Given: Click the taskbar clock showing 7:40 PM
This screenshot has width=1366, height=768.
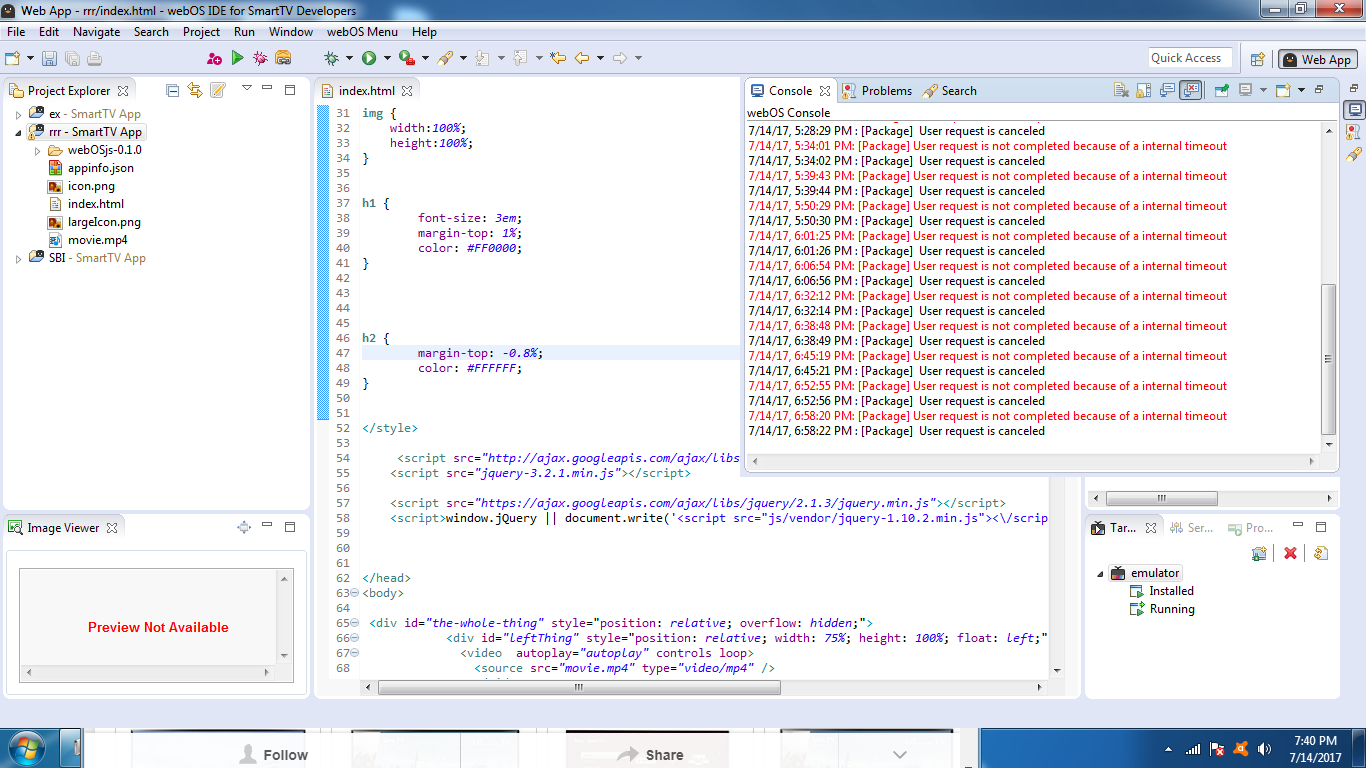Looking at the screenshot, I should pyautogui.click(x=1315, y=748).
